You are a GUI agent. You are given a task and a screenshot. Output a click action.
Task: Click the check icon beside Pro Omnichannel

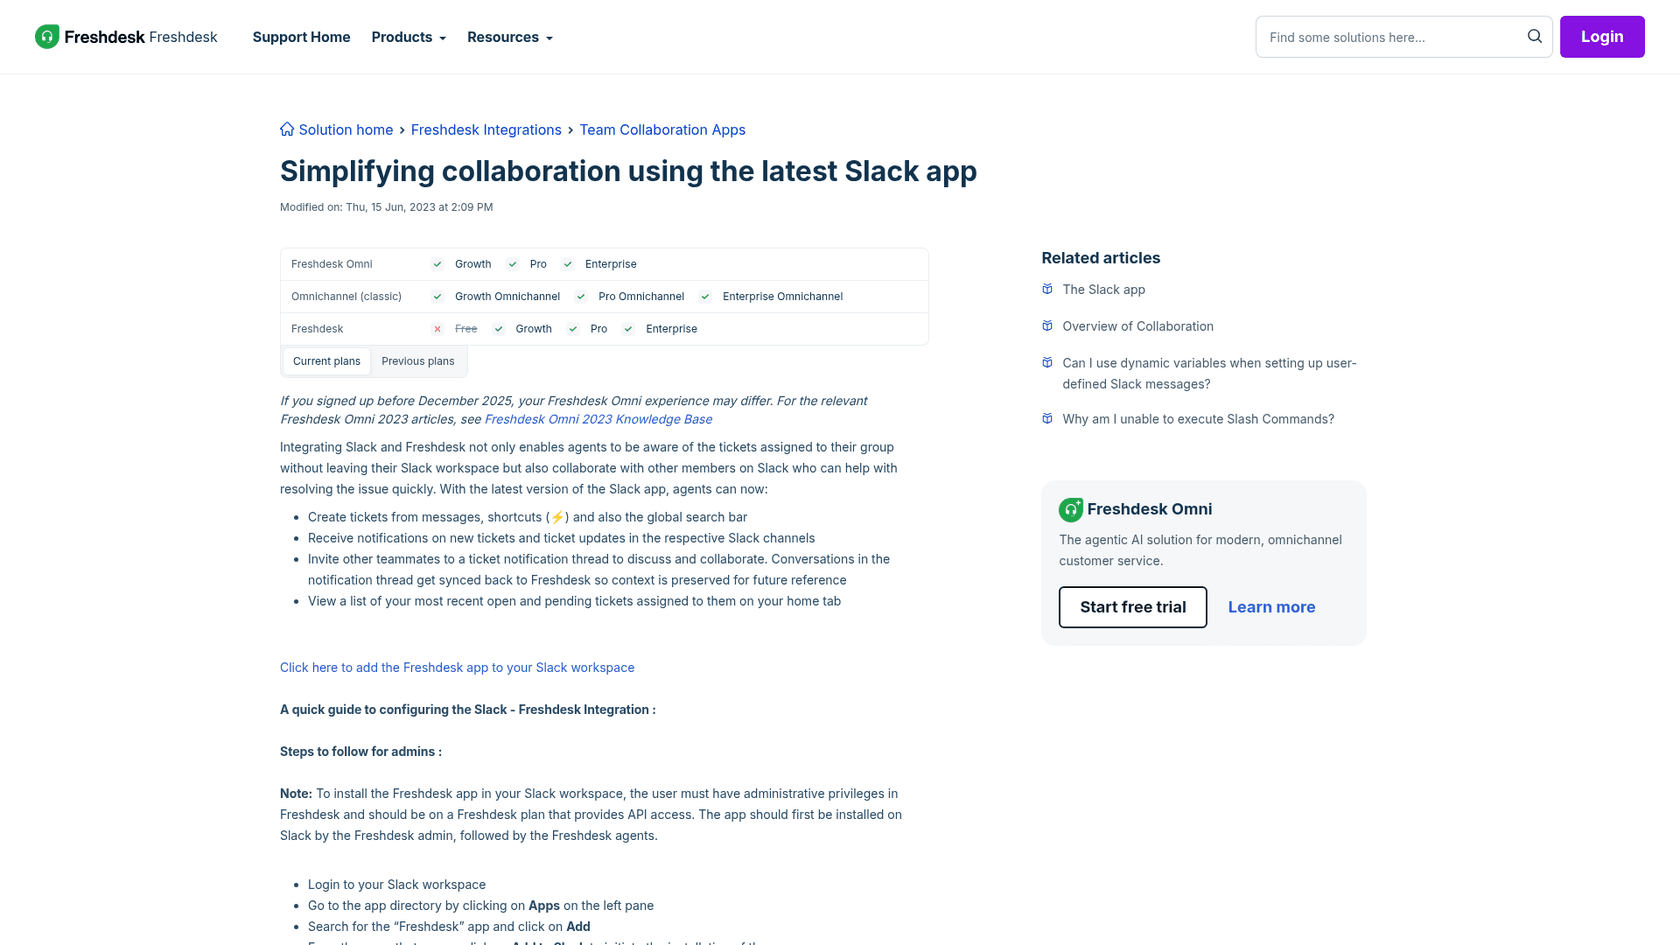pos(581,297)
